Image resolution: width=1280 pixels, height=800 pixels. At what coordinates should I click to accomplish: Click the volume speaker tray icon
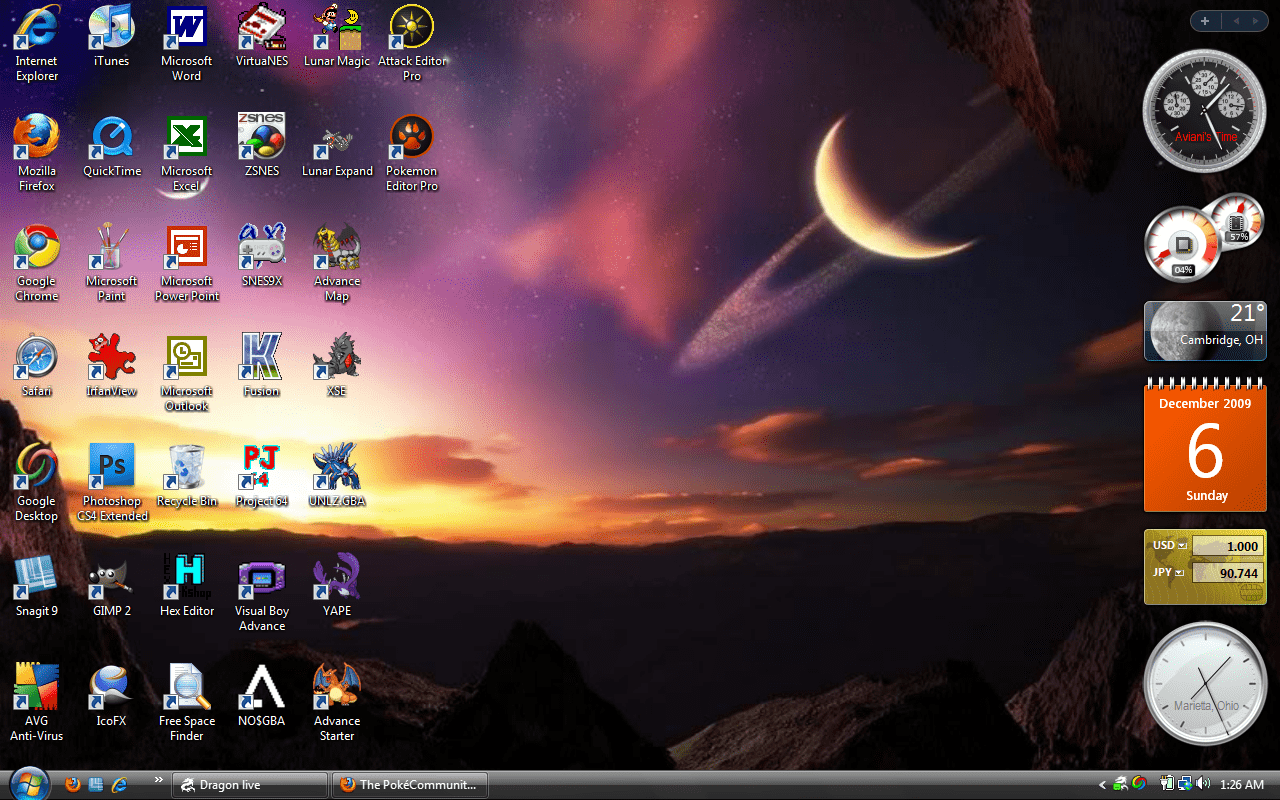point(1202,784)
